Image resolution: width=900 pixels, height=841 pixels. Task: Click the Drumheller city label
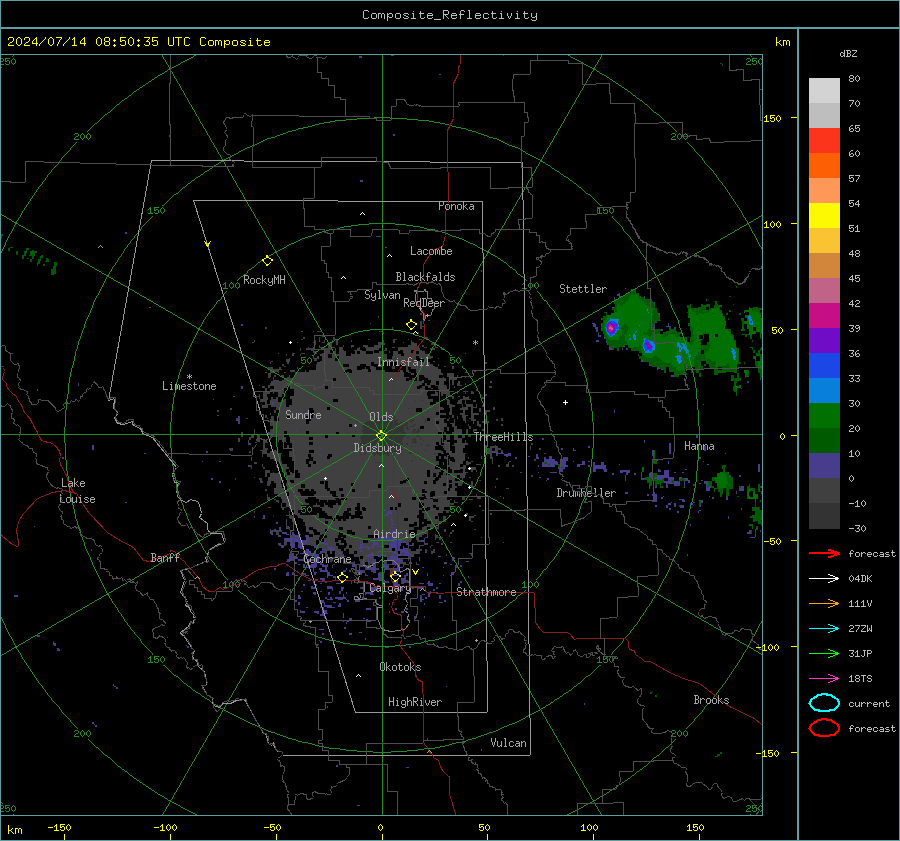[586, 493]
